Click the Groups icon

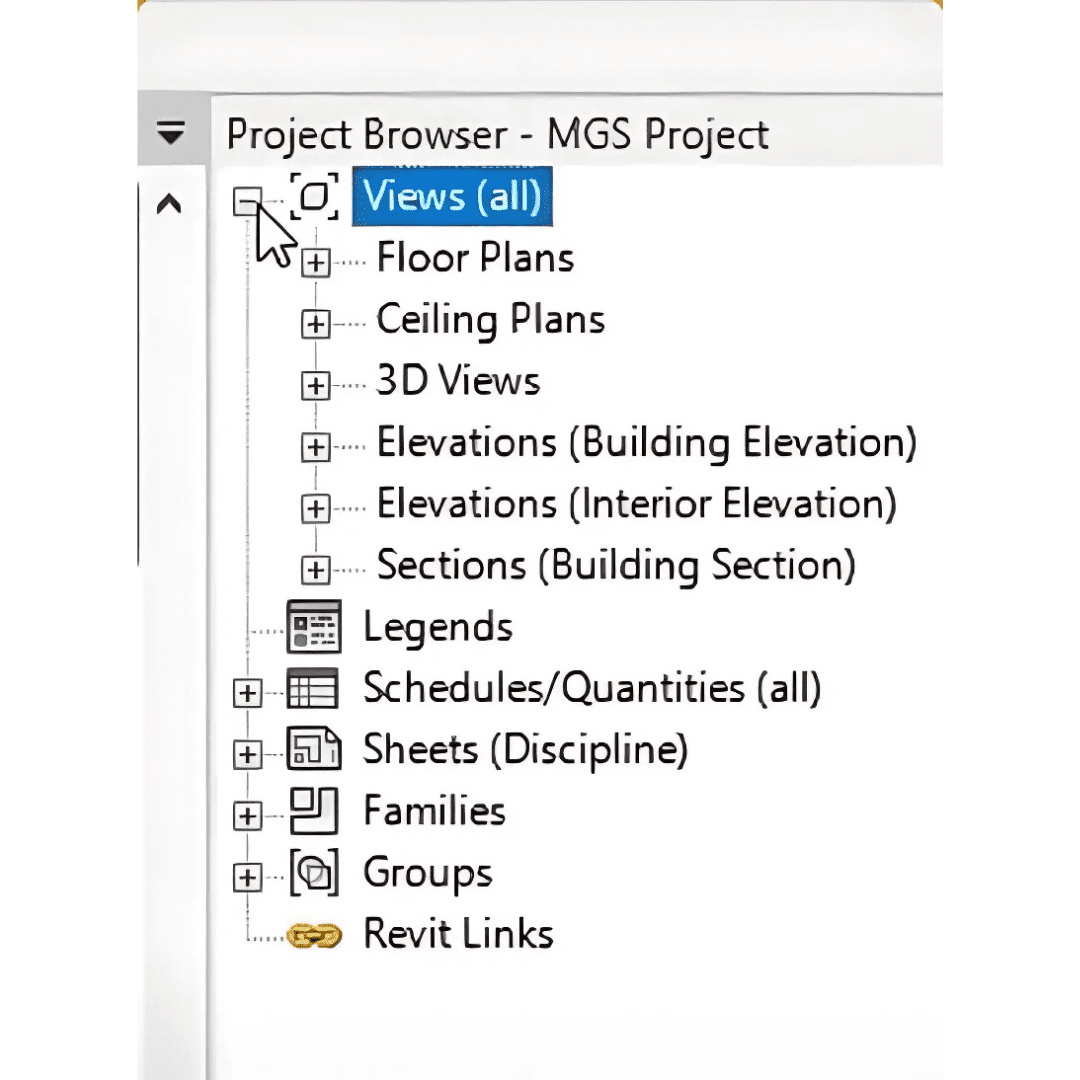(314, 873)
